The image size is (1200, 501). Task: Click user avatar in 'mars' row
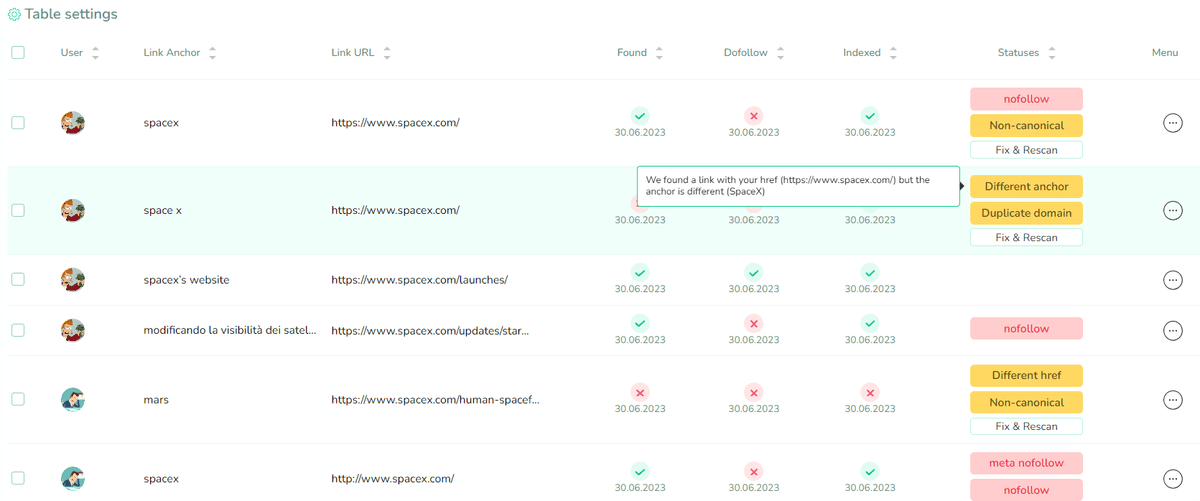[x=72, y=400]
